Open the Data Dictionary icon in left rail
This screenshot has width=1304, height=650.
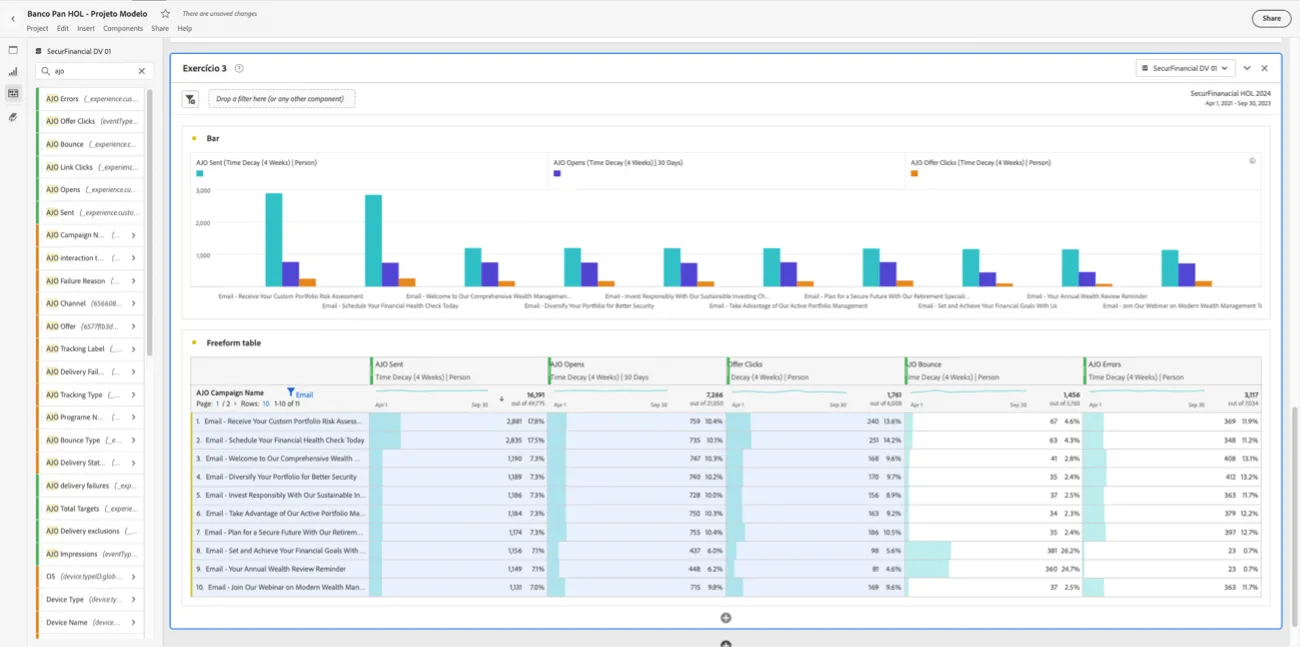(x=13, y=117)
